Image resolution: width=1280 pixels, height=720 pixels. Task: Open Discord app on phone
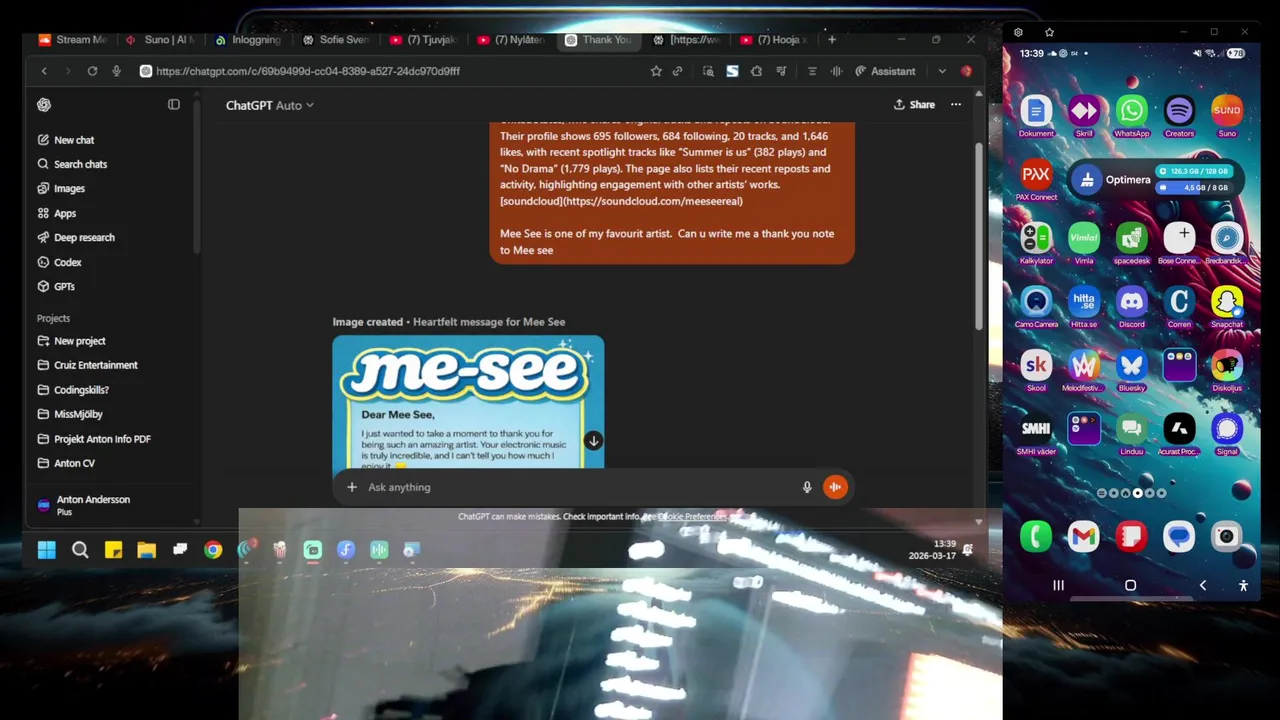point(1132,307)
